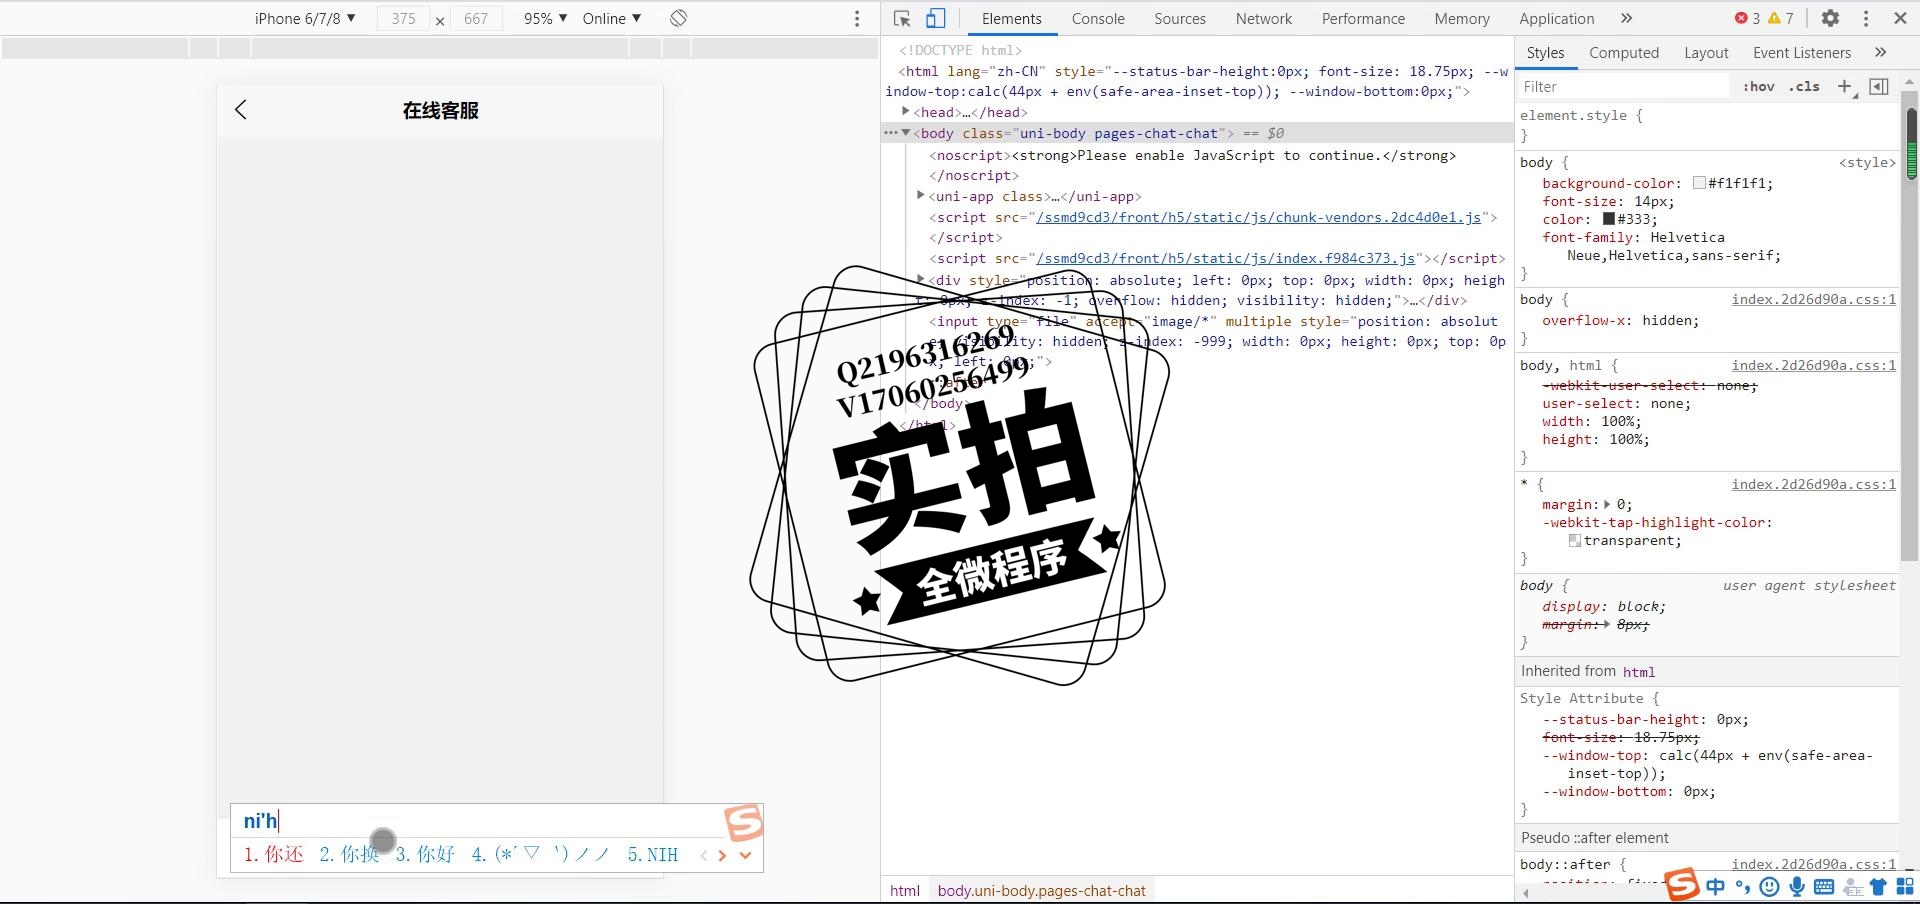
Task: Click the body.uni-body.pages-chat-chat breadcrumb
Action: tap(1041, 890)
